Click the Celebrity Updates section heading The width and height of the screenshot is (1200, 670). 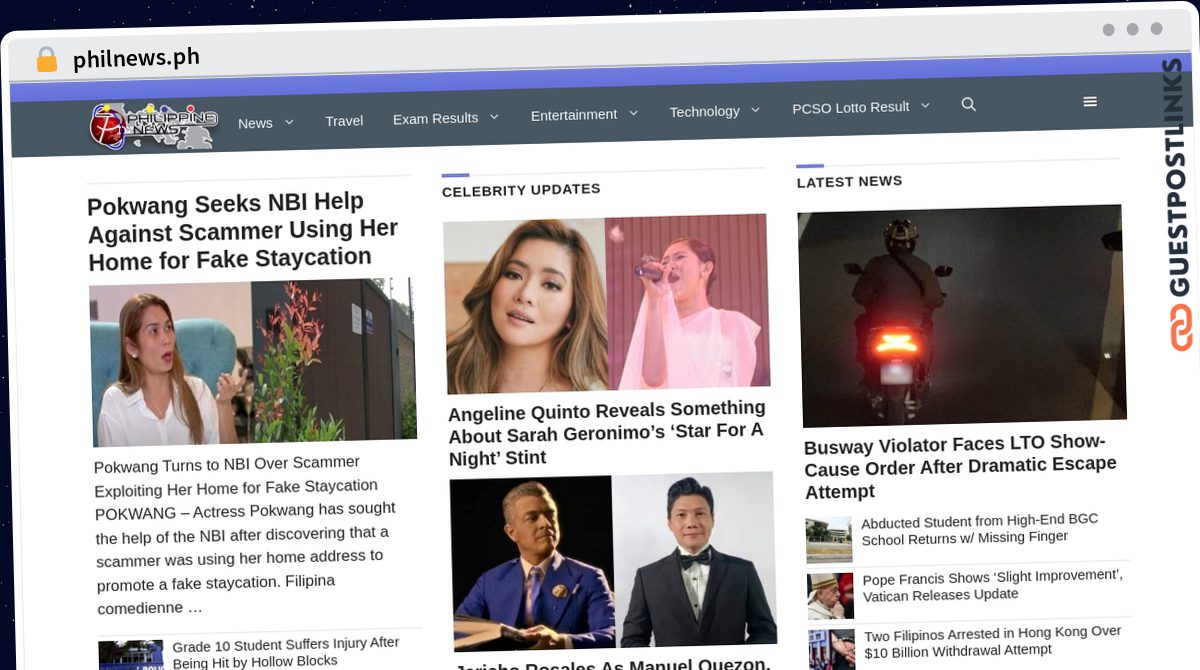click(x=521, y=189)
